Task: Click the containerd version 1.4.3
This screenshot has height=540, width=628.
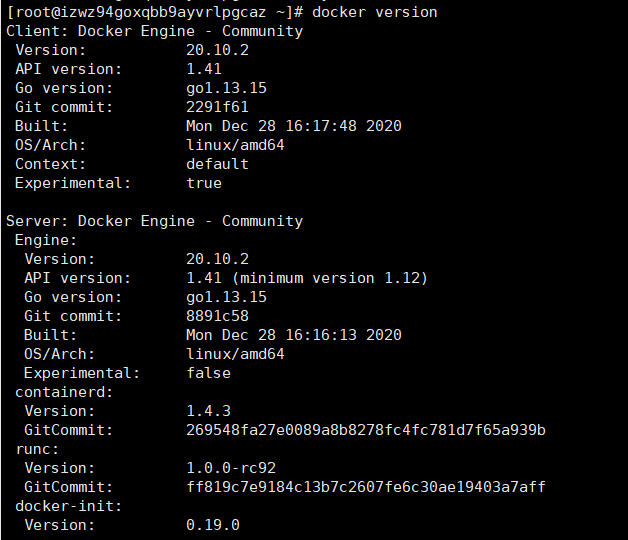Action: point(208,411)
